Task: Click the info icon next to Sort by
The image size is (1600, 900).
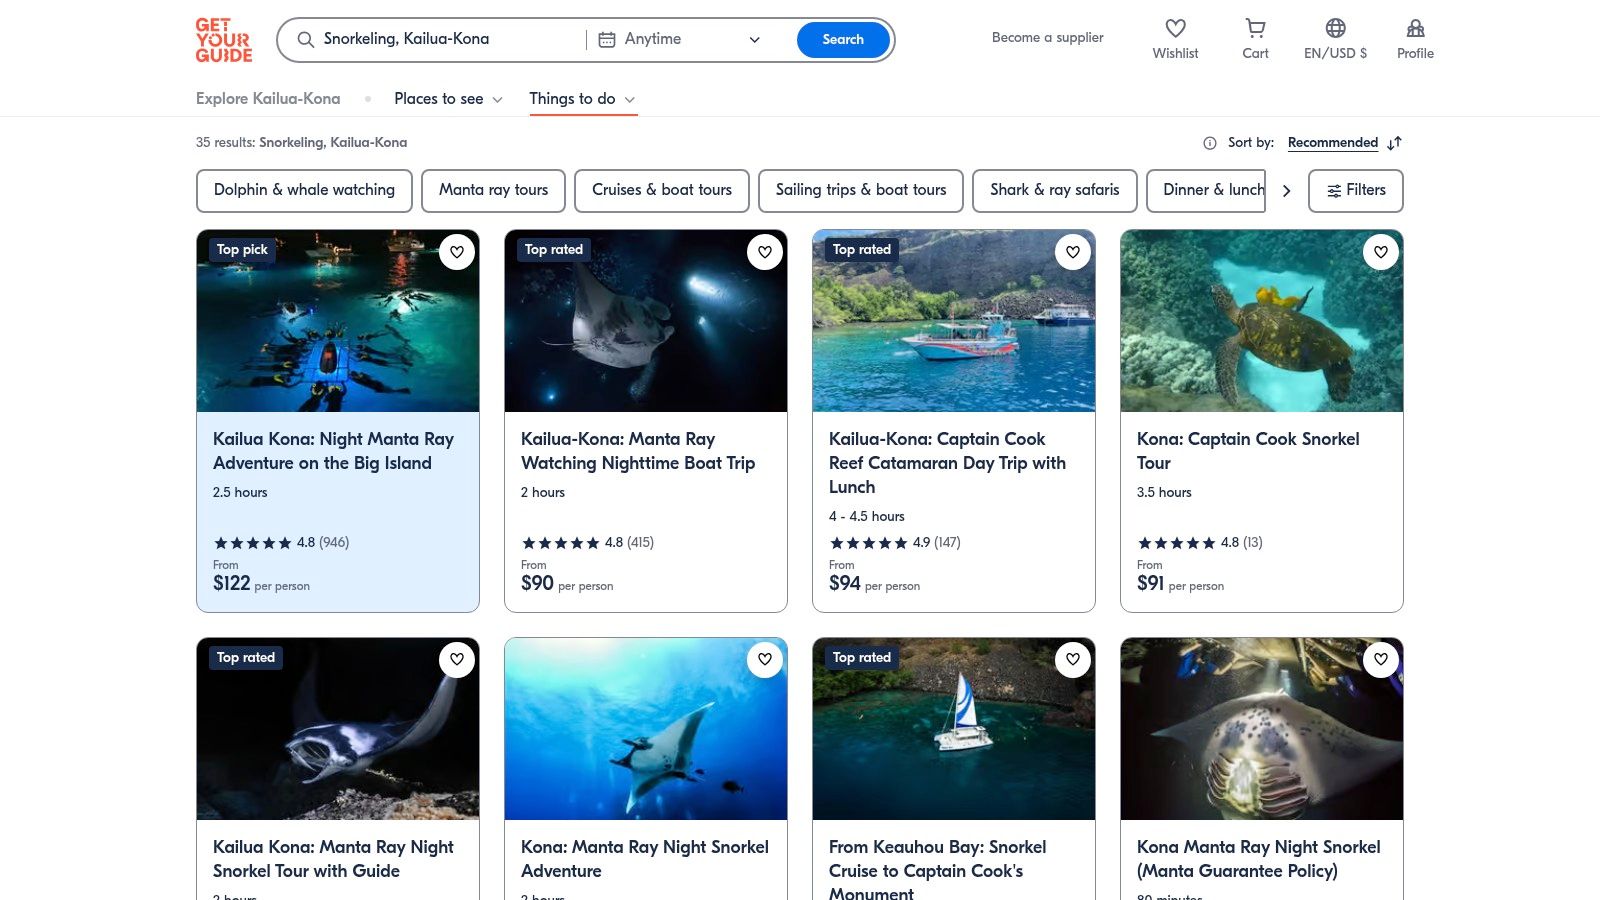Action: [x=1210, y=143]
